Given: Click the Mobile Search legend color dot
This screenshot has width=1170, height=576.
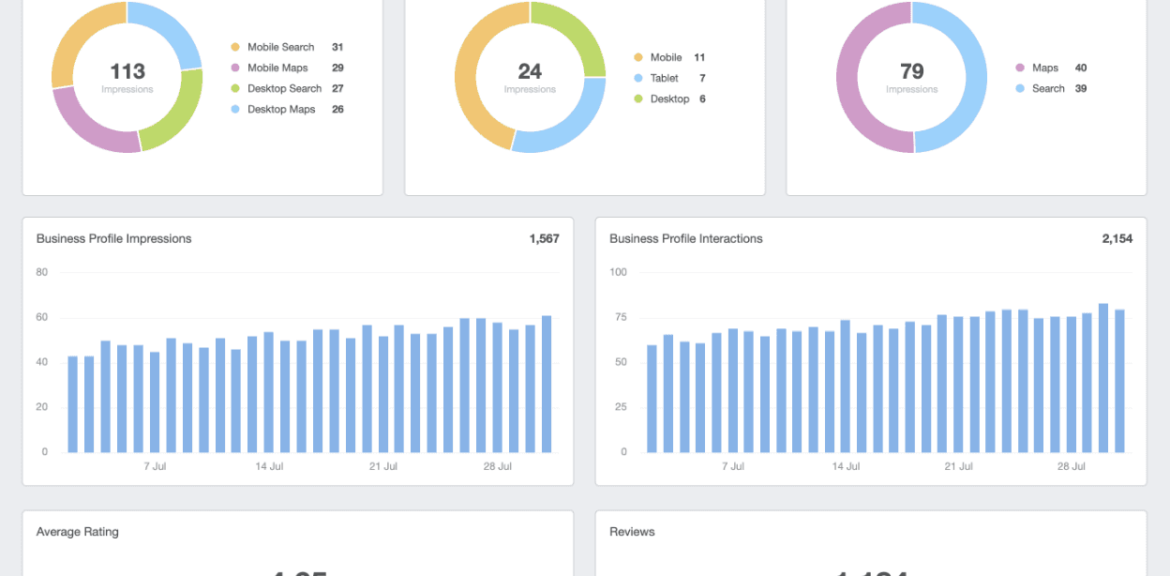Looking at the screenshot, I should (235, 47).
